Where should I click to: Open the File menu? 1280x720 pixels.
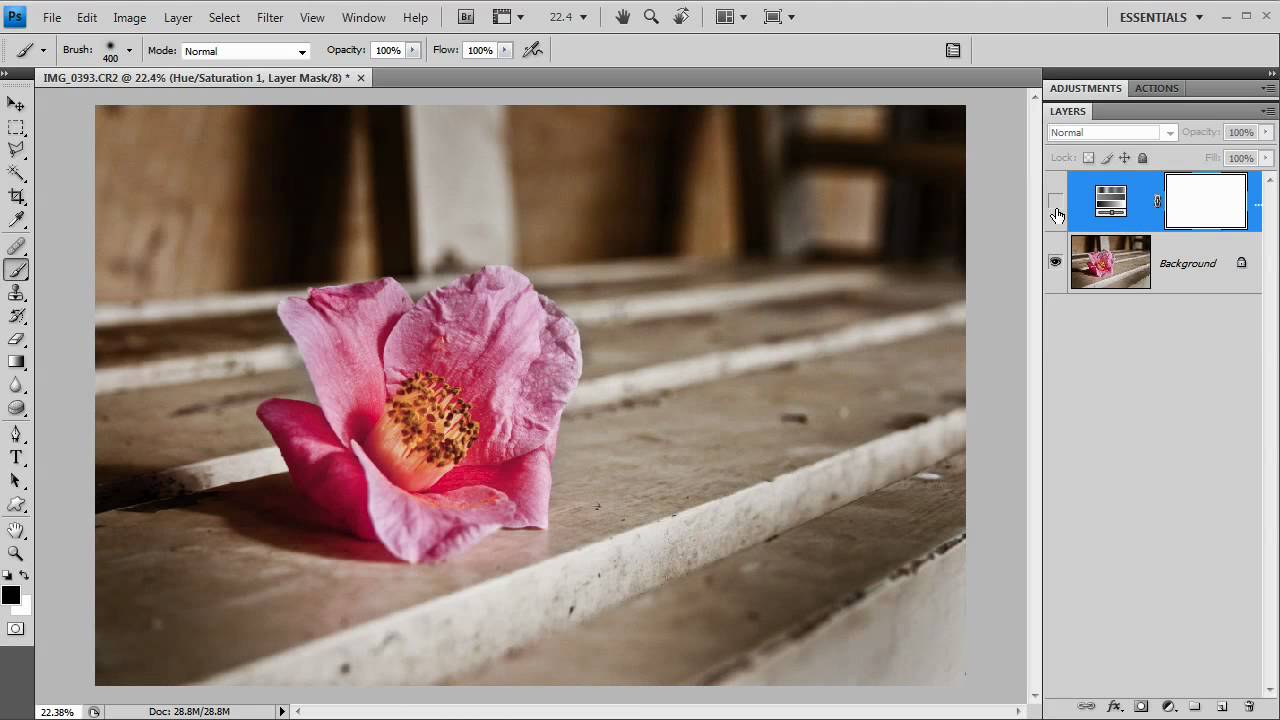click(52, 17)
